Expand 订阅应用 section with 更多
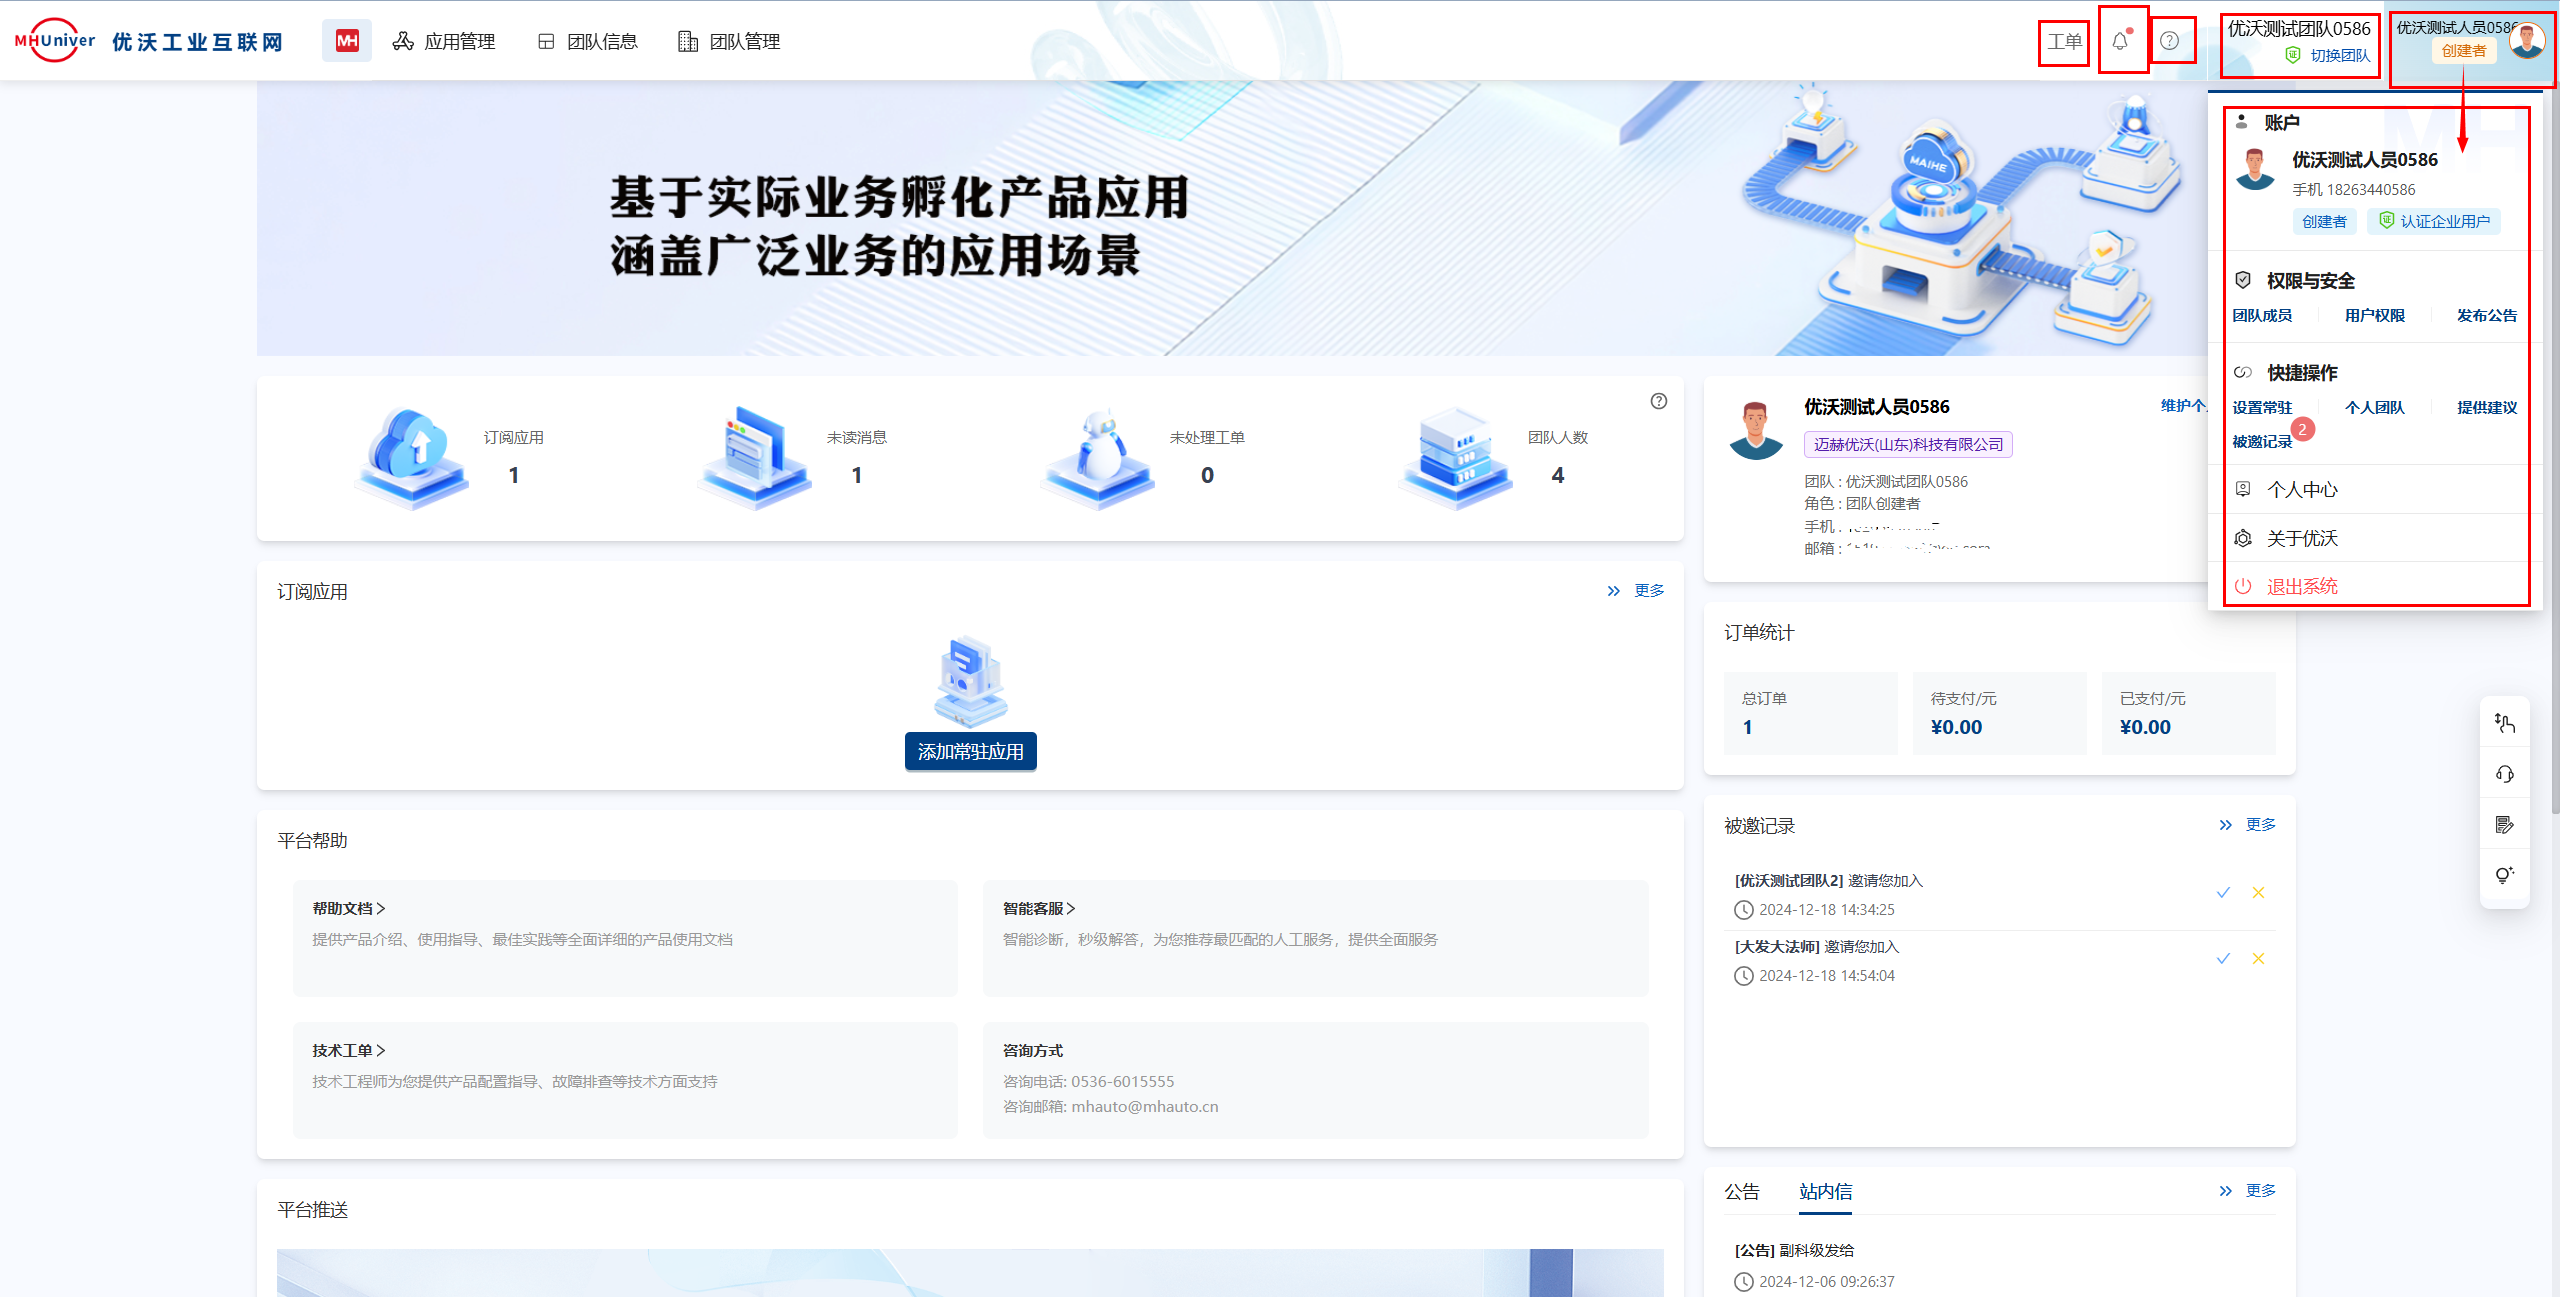The height and width of the screenshot is (1297, 2560). (x=1648, y=591)
